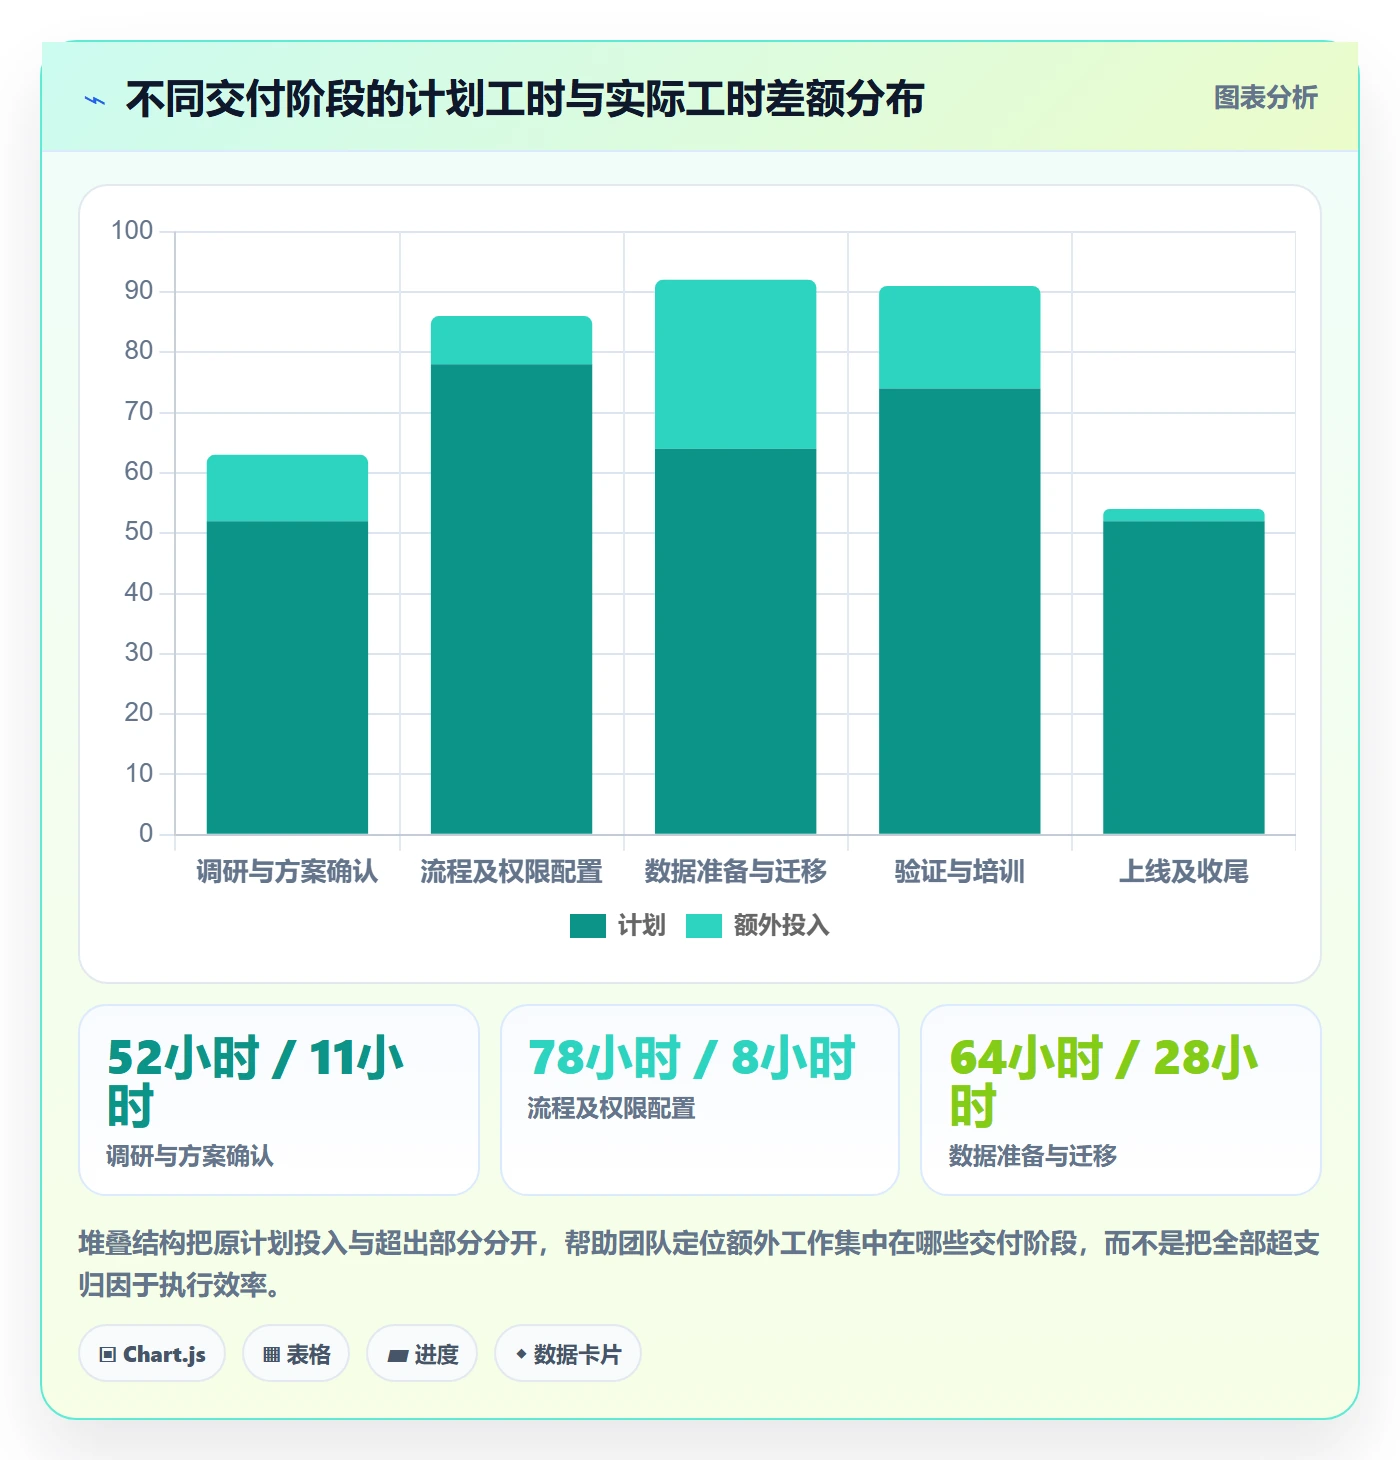Select the 流程及权限配置 plan bar segment

tap(511, 599)
